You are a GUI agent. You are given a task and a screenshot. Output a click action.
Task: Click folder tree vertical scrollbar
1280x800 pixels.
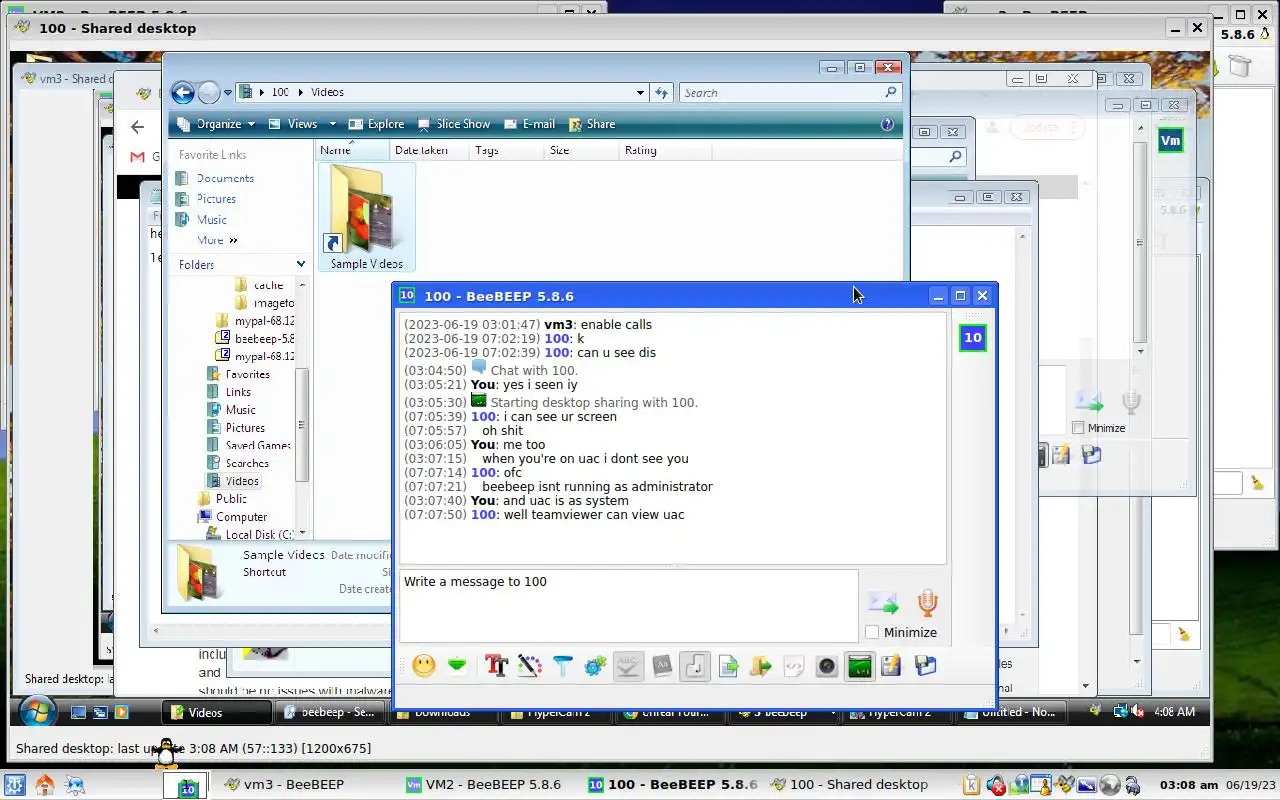(302, 425)
